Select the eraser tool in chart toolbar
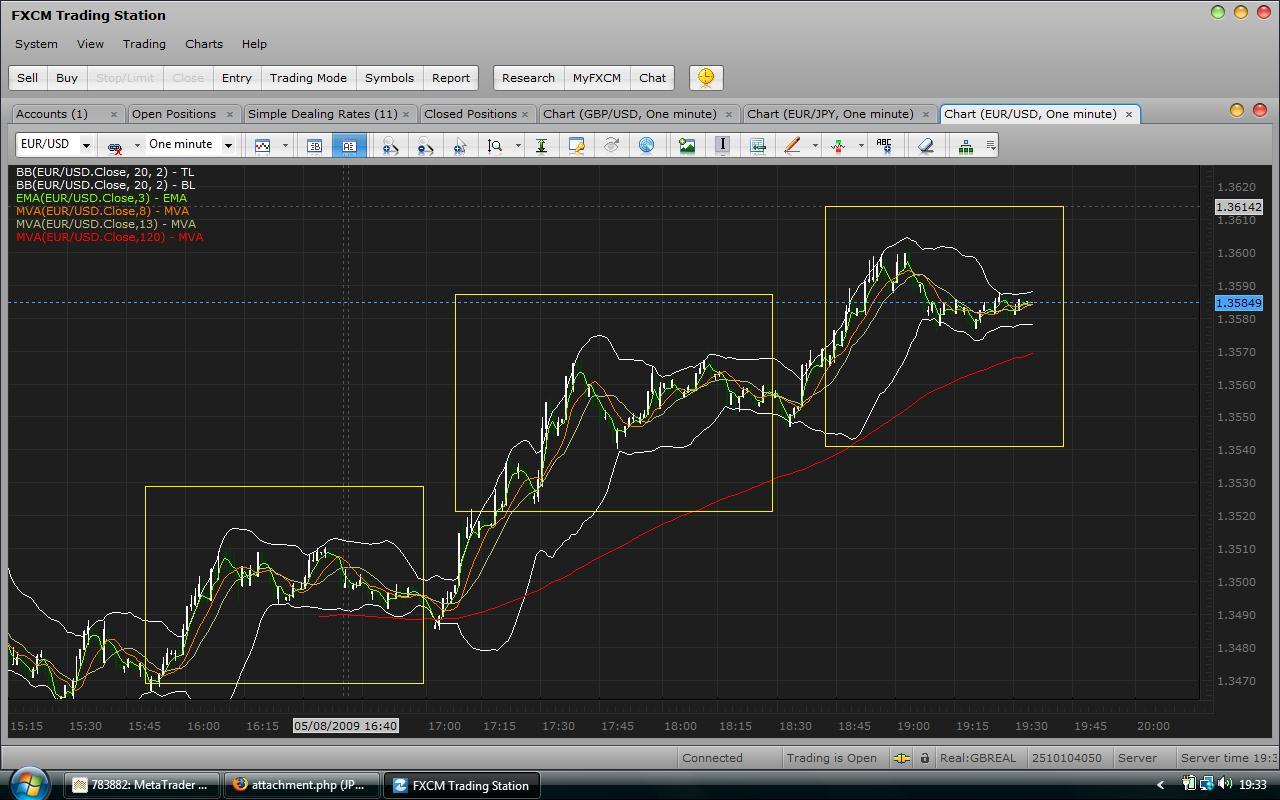 click(925, 146)
